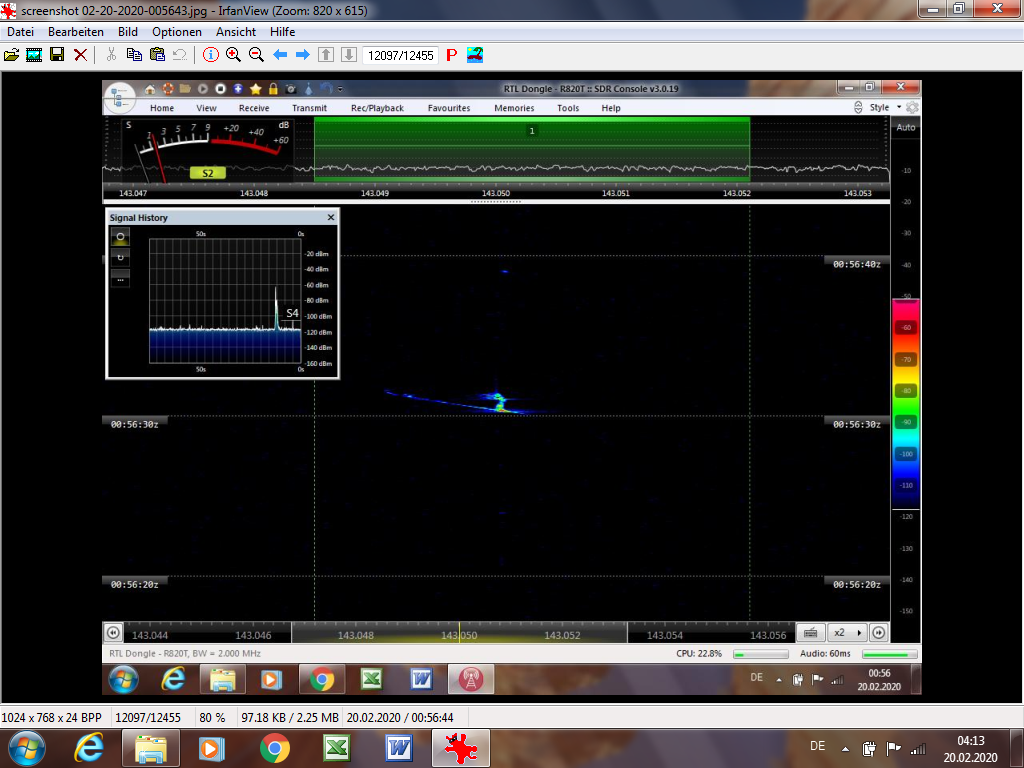Click the rainbow waterfall colour scale bar

tap(906, 404)
